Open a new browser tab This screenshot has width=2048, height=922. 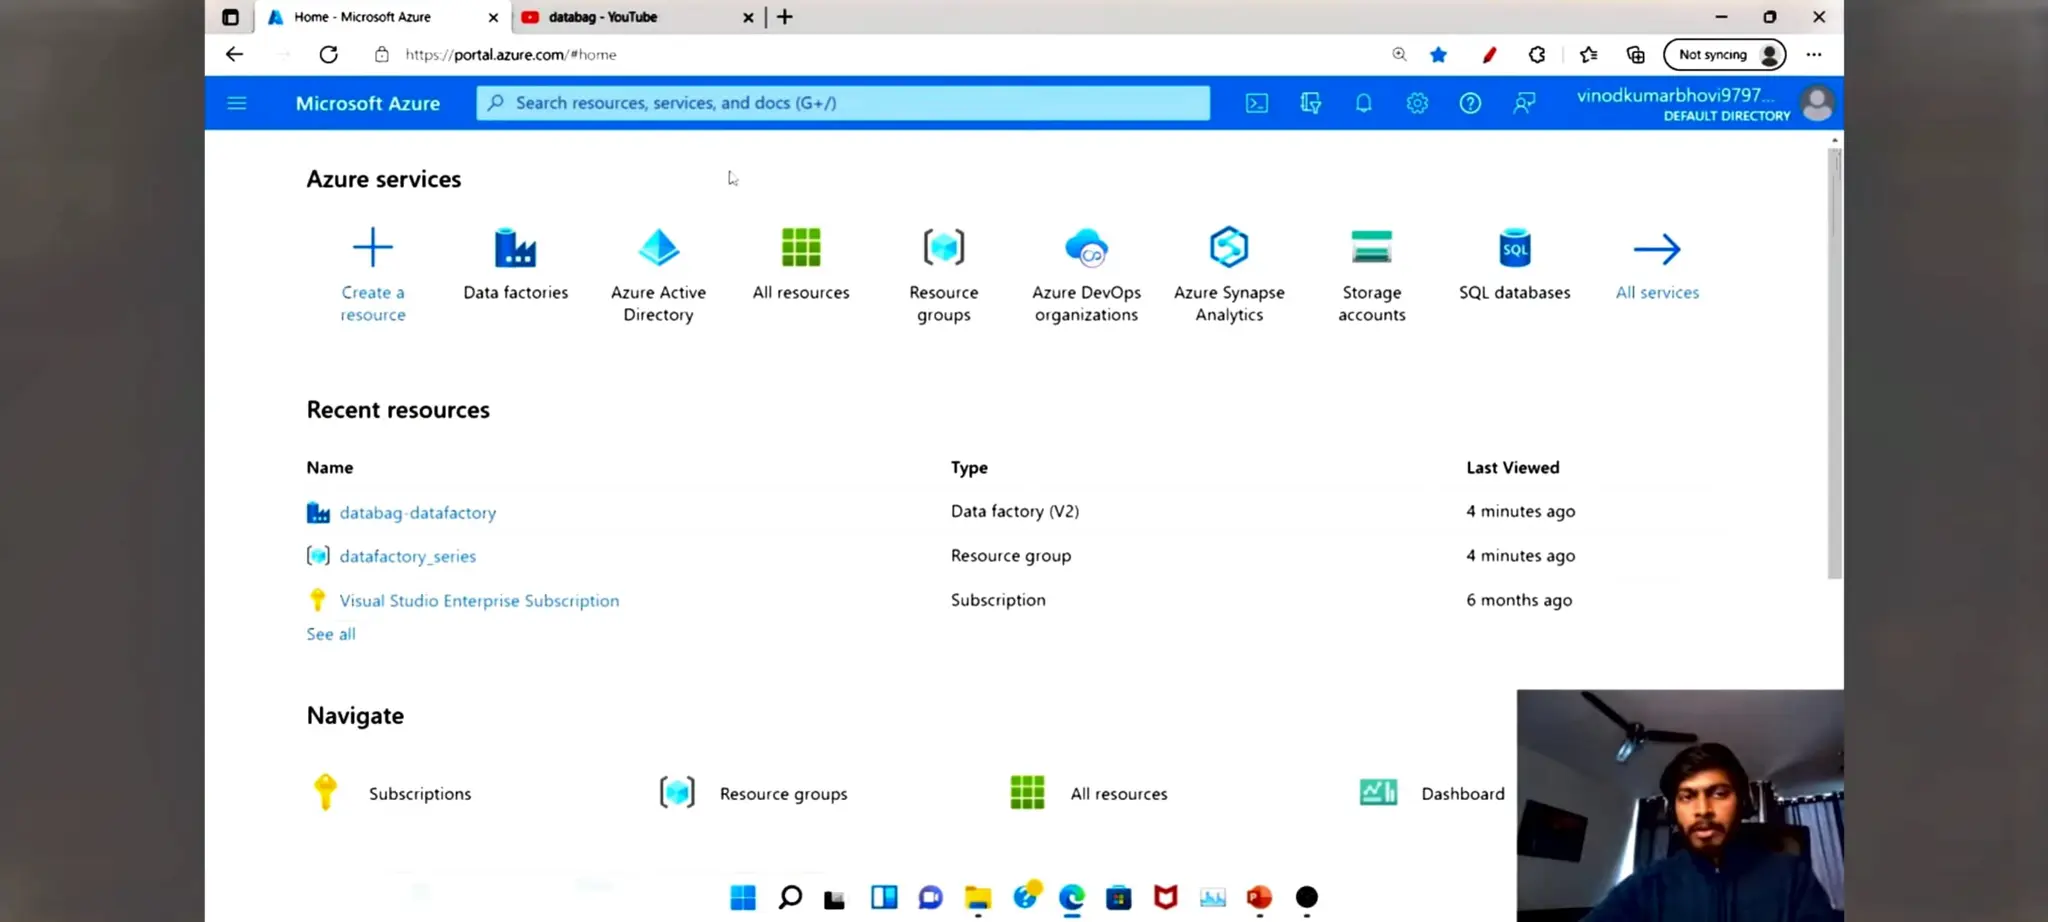point(785,17)
